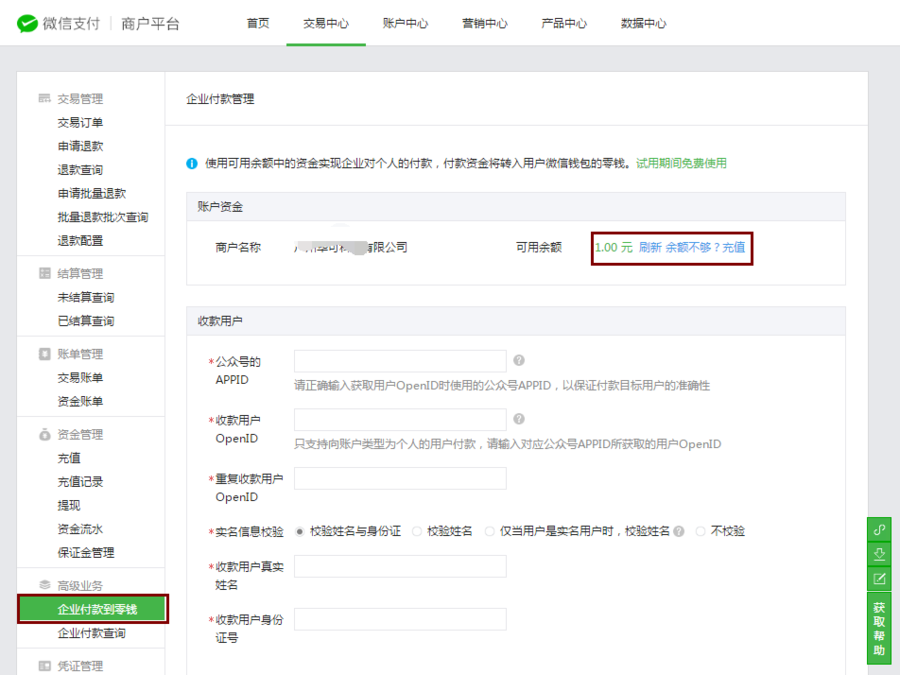Open 退款查询 in the sidebar
The image size is (900, 675).
click(x=80, y=170)
